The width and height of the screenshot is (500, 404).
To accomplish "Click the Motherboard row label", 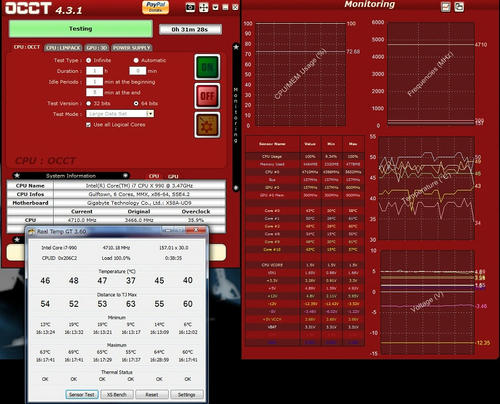I will 30,203.
